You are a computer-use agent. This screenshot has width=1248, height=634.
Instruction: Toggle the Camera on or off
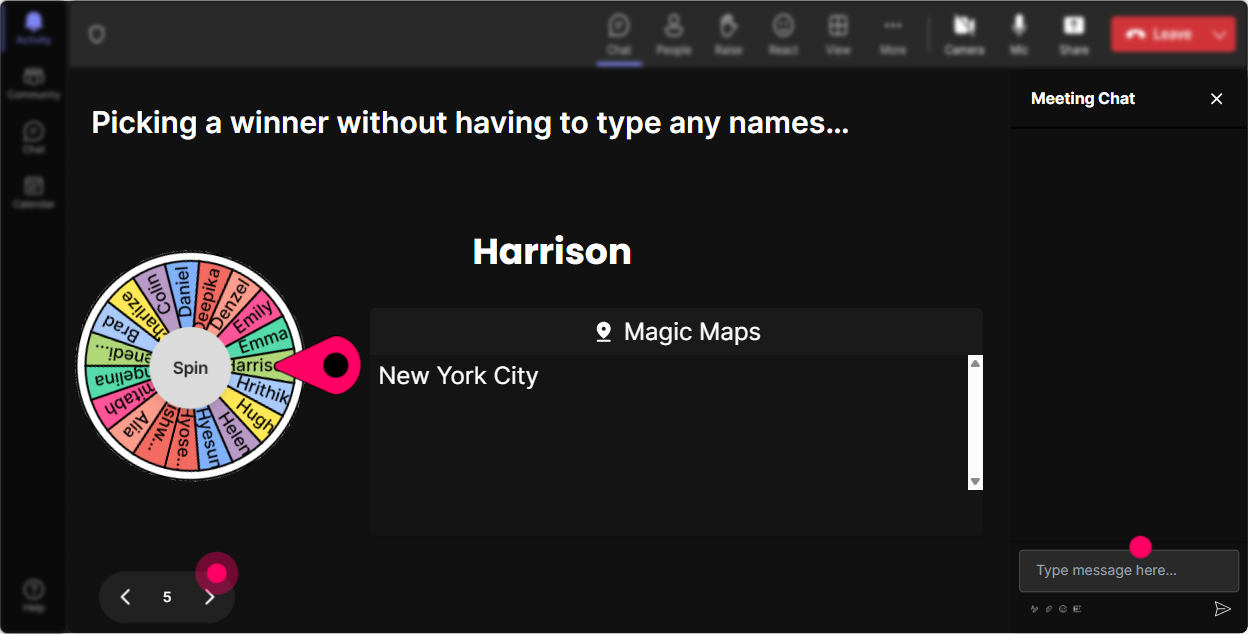(964, 34)
